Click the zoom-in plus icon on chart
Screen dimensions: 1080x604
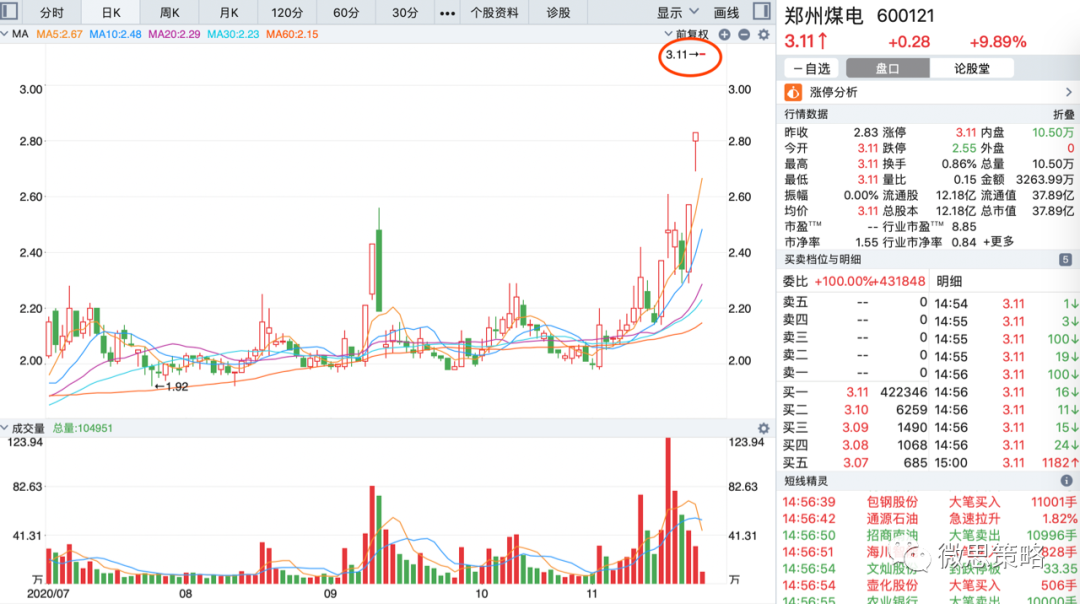725,35
